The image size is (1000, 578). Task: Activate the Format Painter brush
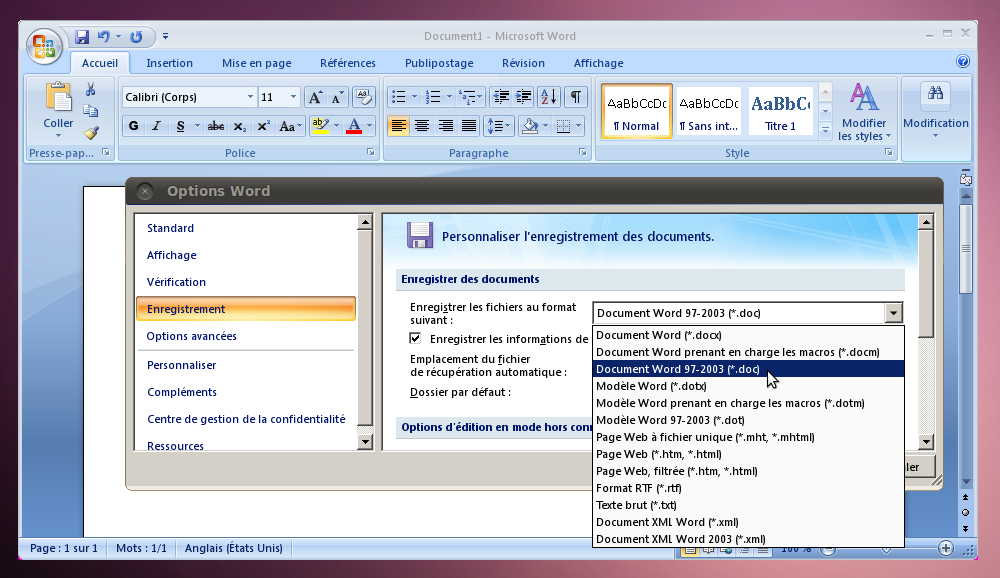click(91, 133)
